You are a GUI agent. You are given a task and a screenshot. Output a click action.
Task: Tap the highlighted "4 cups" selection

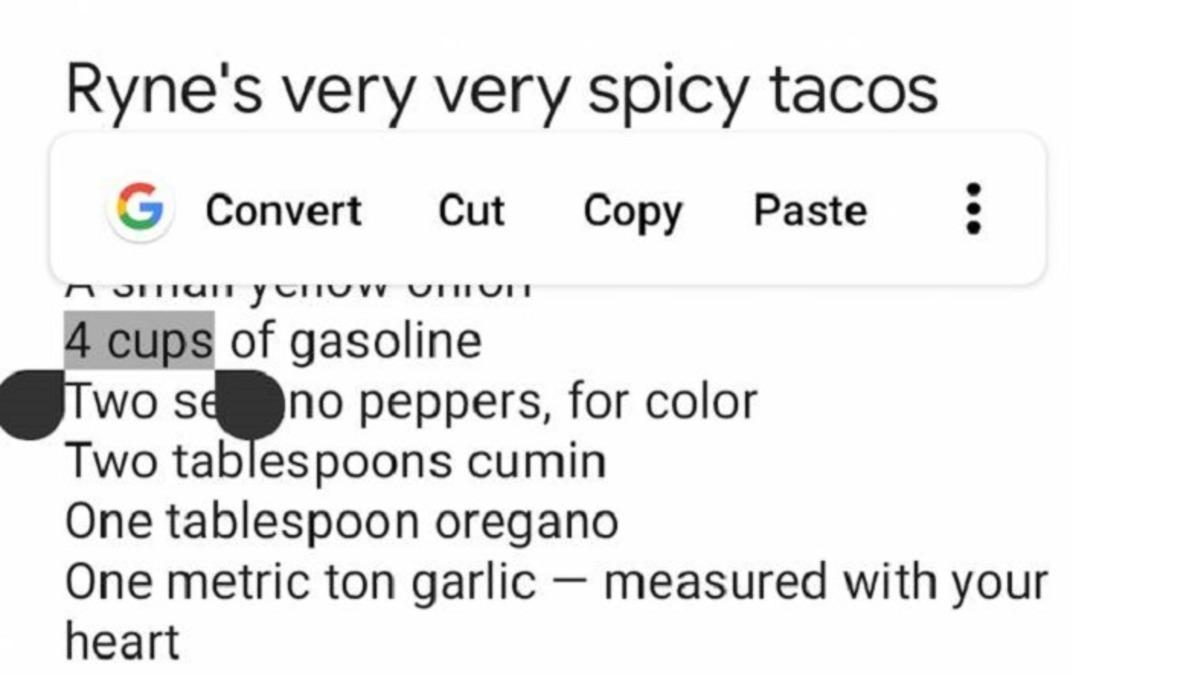click(139, 342)
